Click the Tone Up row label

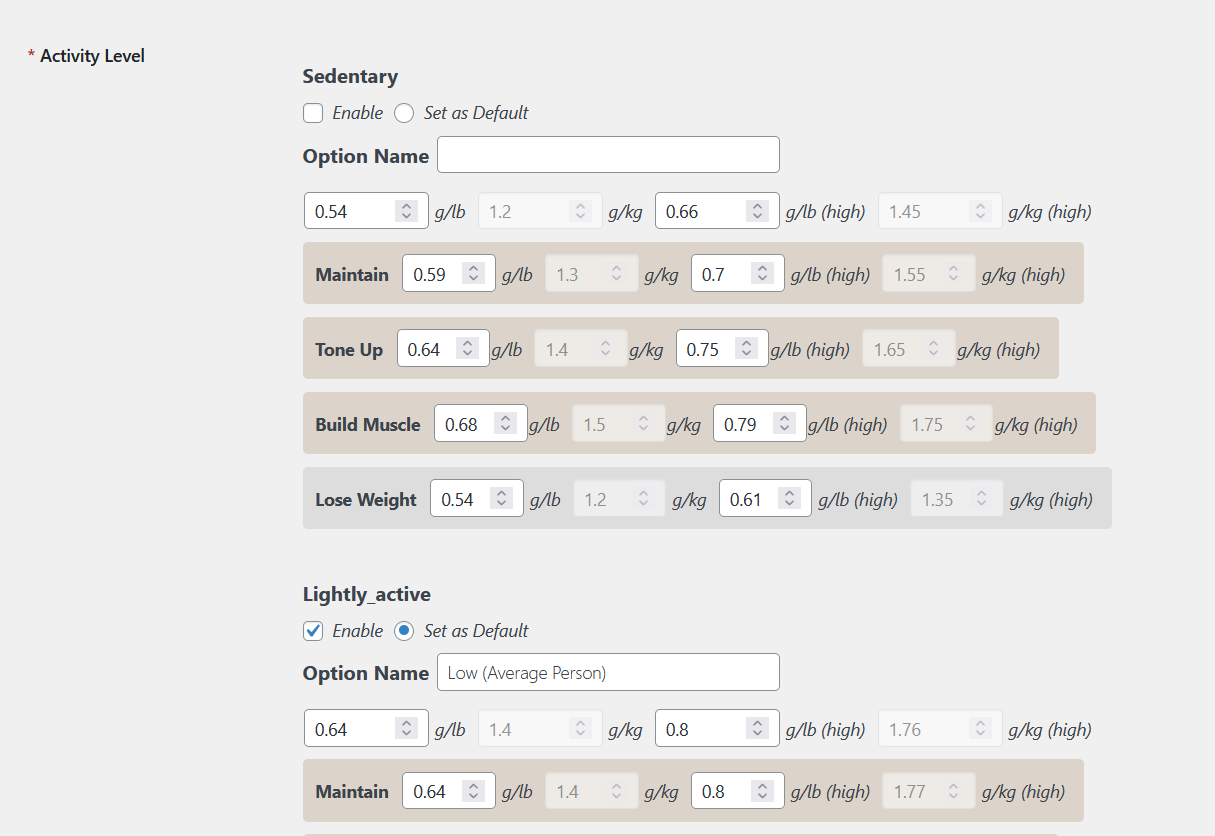[349, 350]
